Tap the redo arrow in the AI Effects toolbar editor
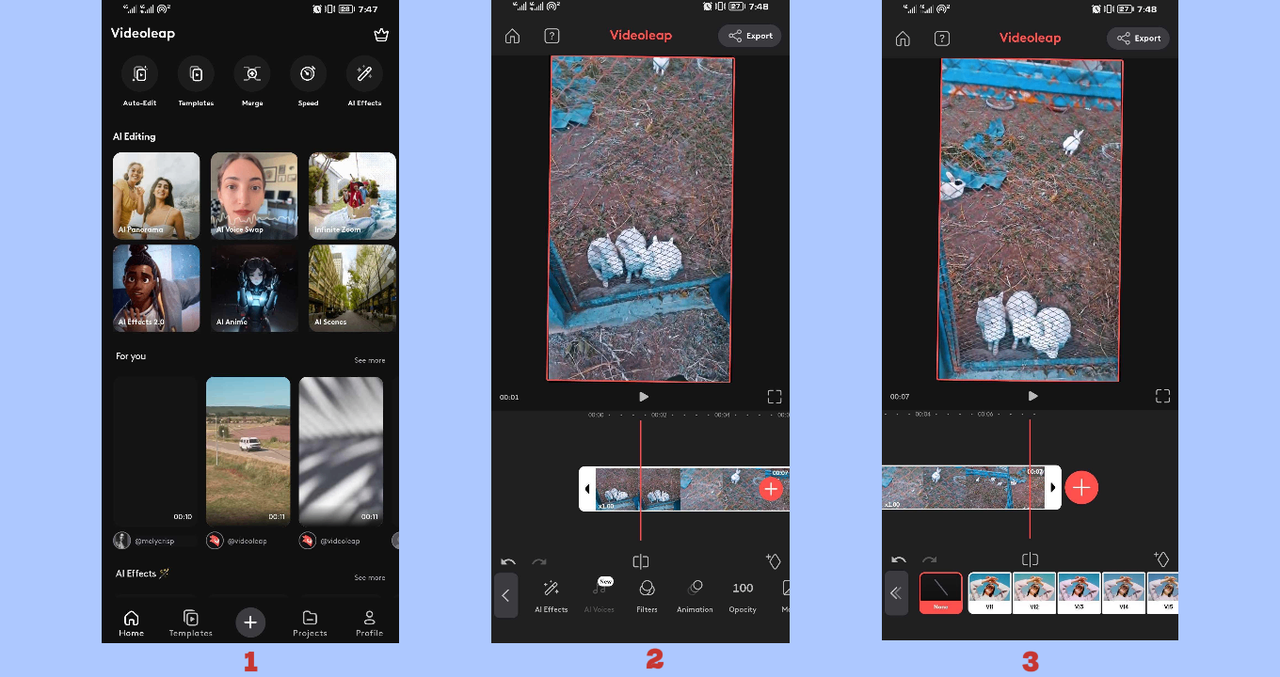 coord(539,562)
